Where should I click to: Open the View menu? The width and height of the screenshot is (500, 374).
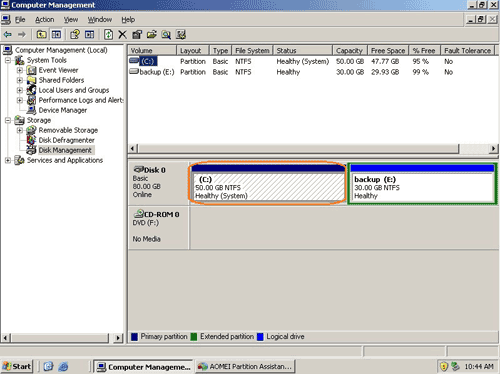71,20
